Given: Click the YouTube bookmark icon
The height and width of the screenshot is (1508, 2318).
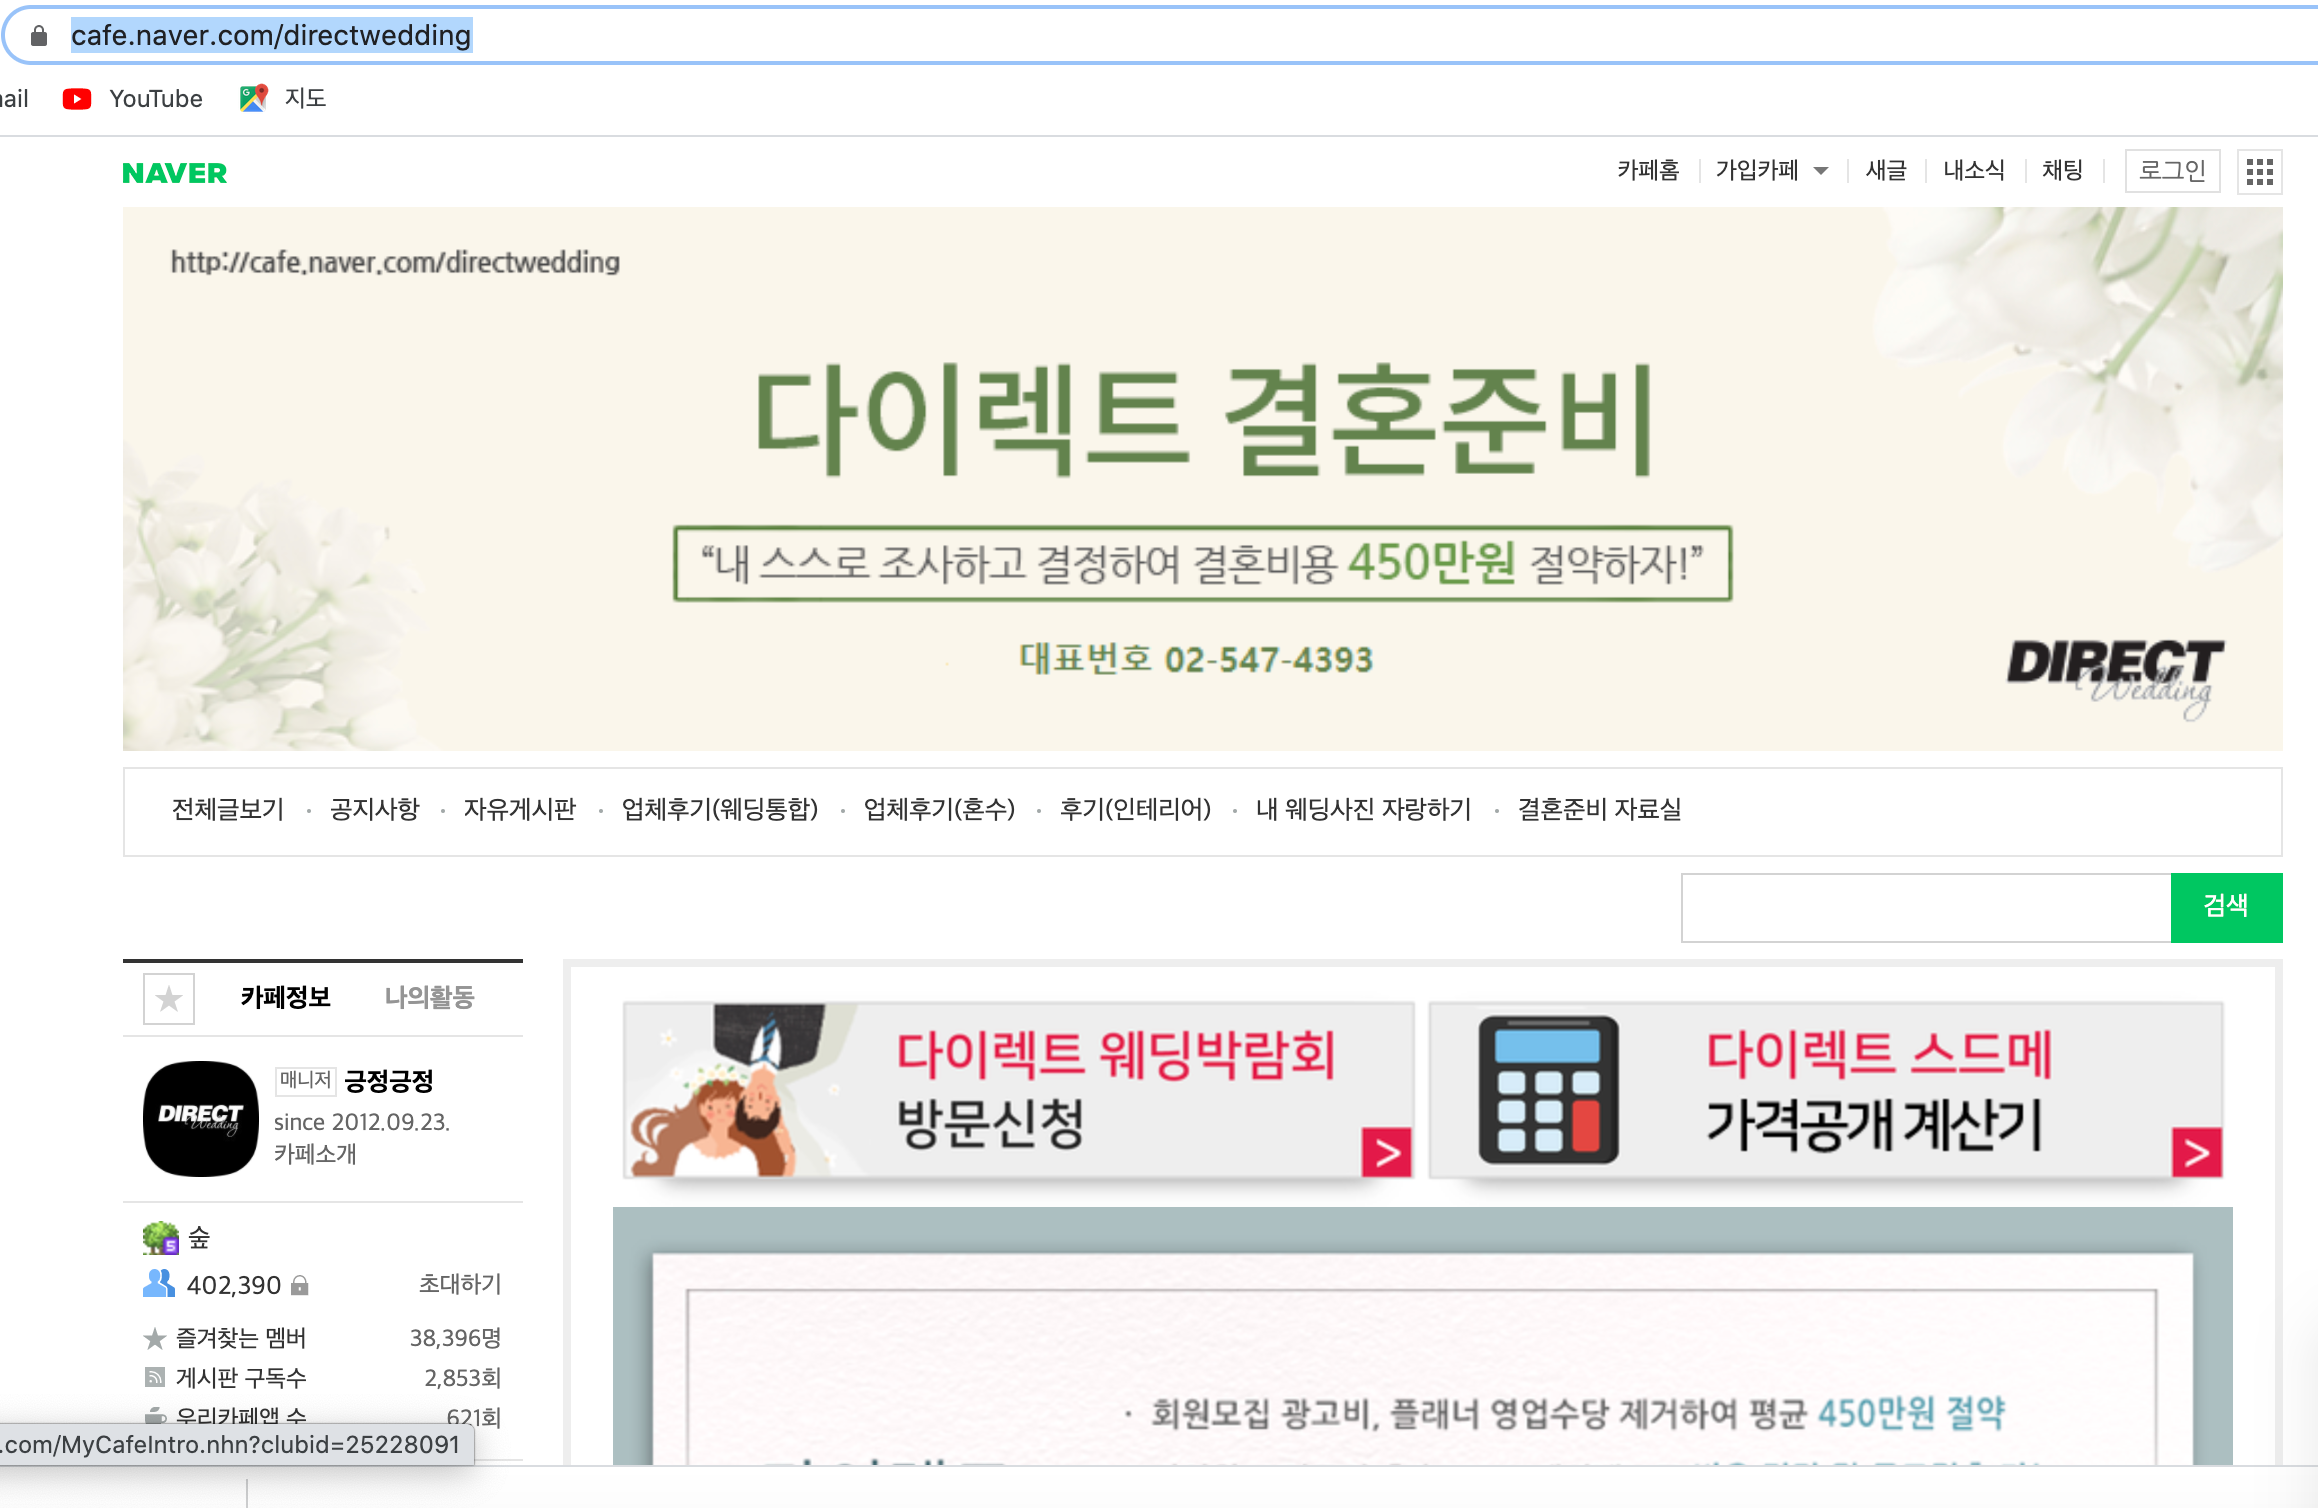Looking at the screenshot, I should (77, 98).
